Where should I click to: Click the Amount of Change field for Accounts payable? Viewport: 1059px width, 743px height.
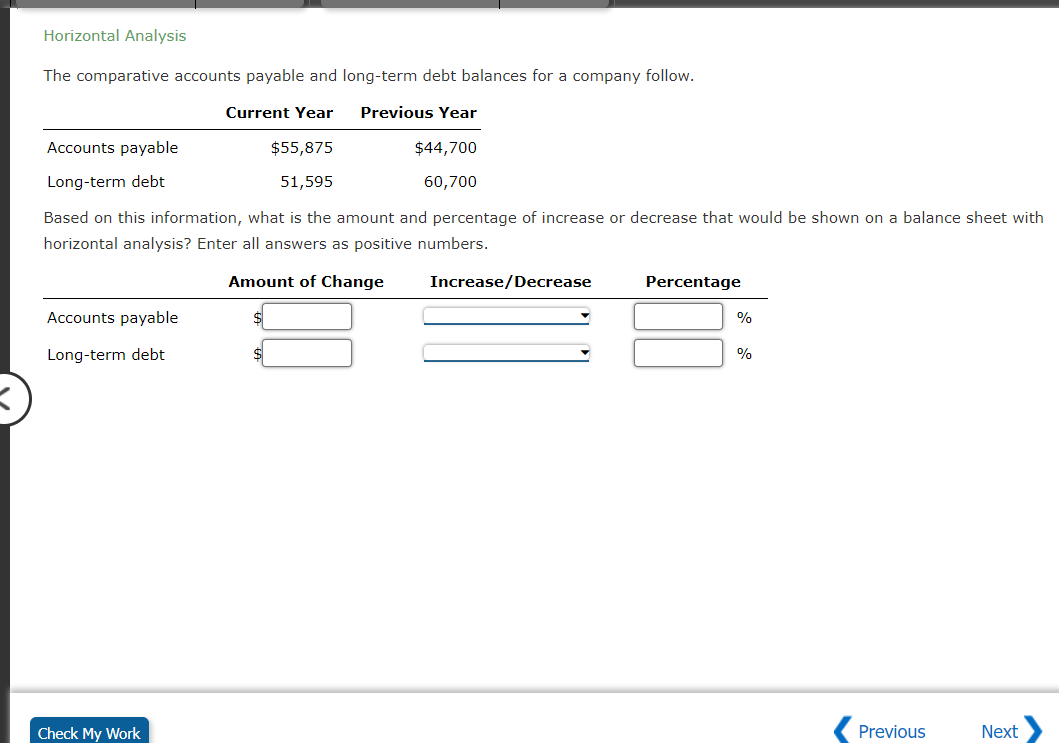coord(306,316)
